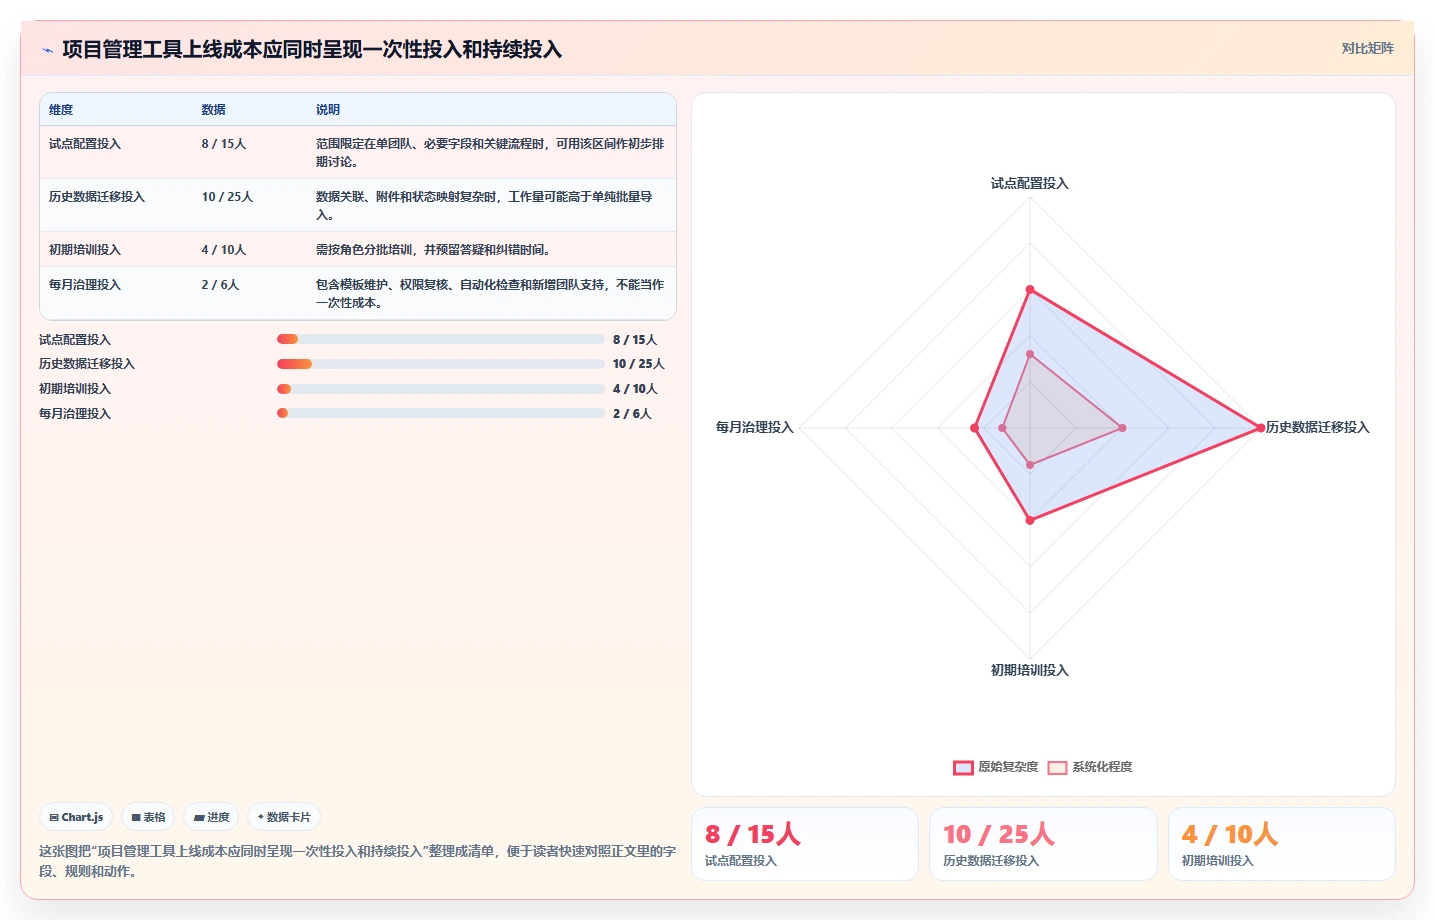The height and width of the screenshot is (920, 1435).
Task: Click radar axis label 试点配置投入
Action: (x=1030, y=184)
